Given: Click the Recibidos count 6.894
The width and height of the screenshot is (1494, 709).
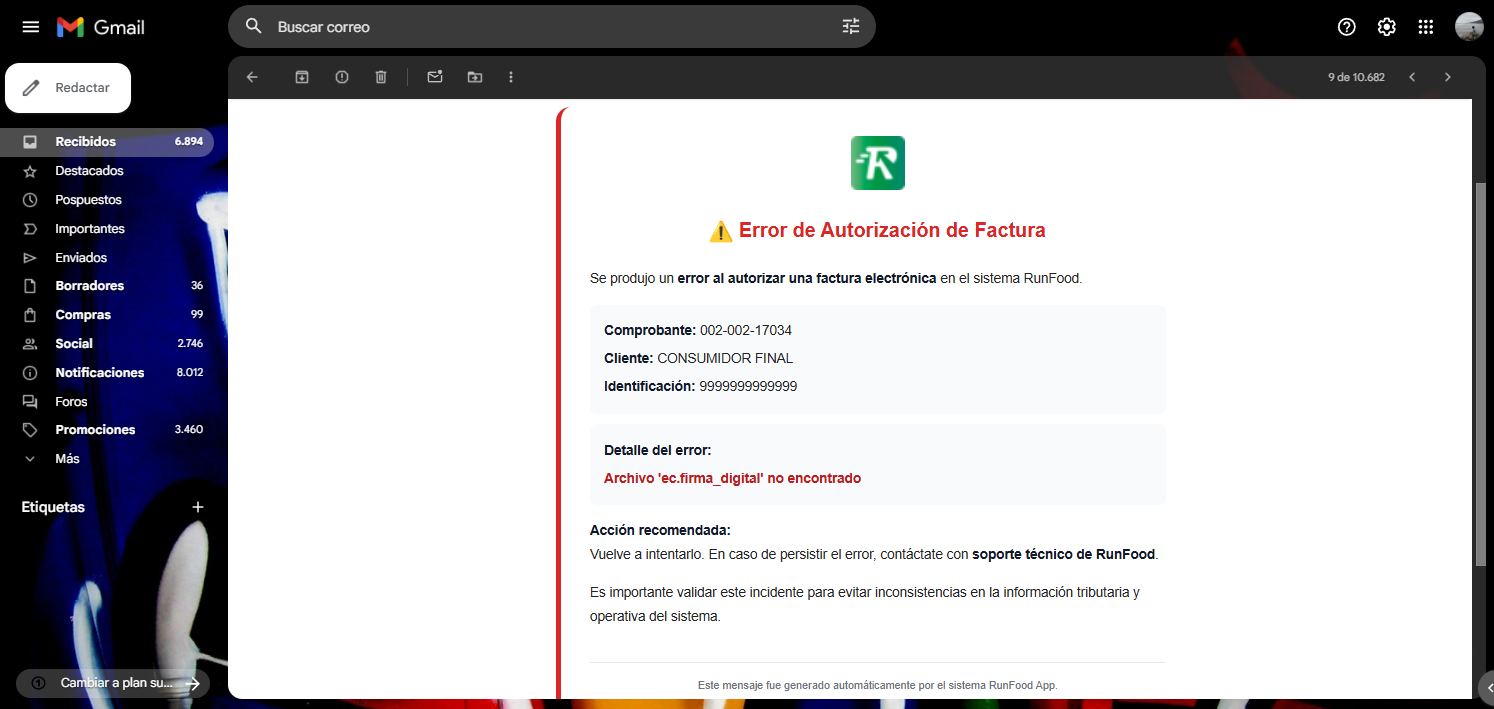Looking at the screenshot, I should 189,142.
